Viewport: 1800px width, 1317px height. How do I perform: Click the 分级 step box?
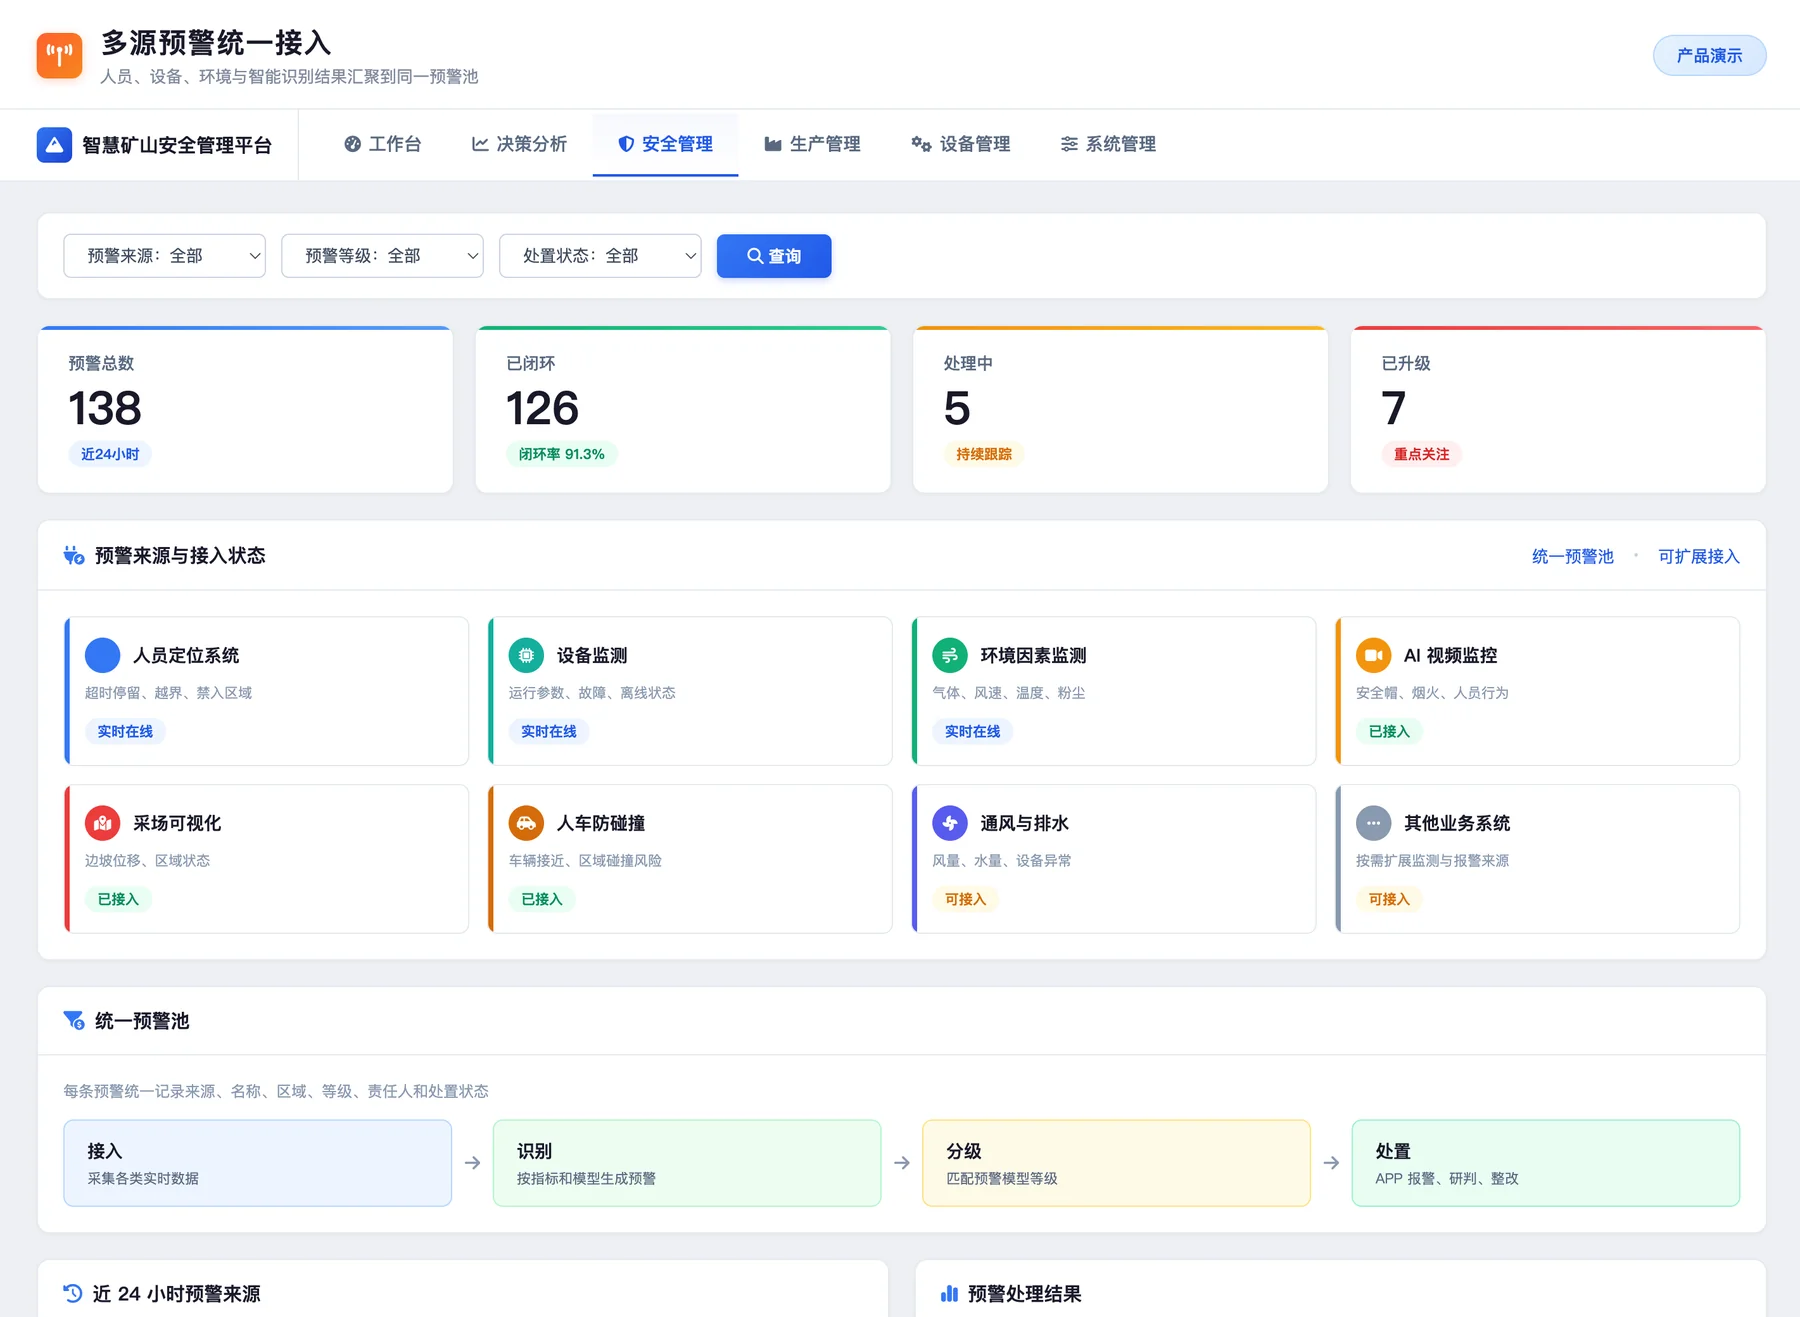[1116, 1163]
